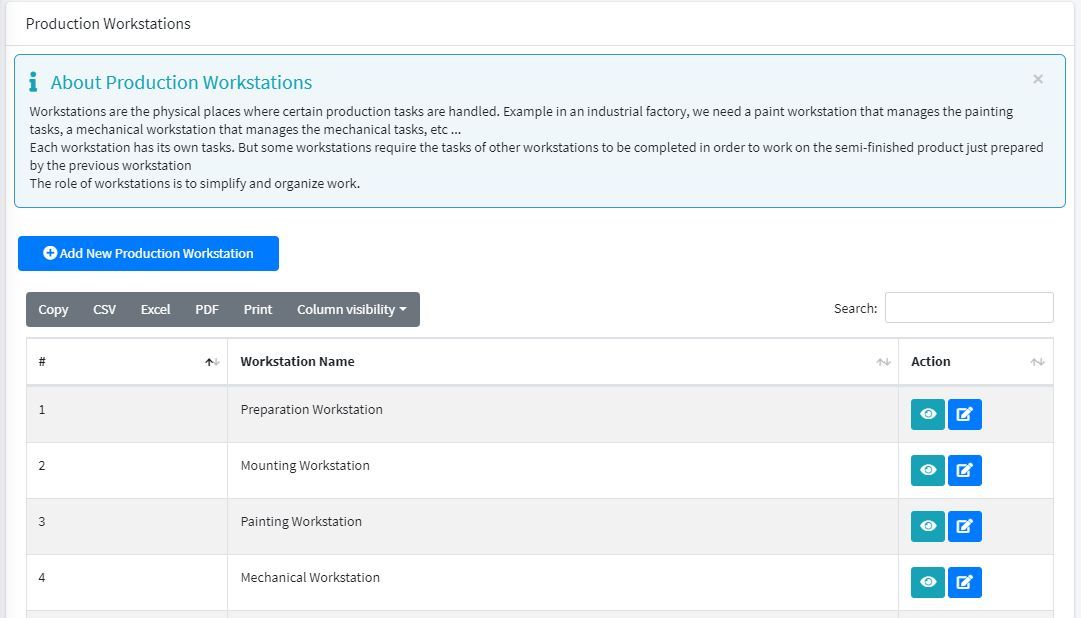The image size is (1081, 618).
Task: View the Preparation Workstation details eye icon
Action: coord(927,414)
